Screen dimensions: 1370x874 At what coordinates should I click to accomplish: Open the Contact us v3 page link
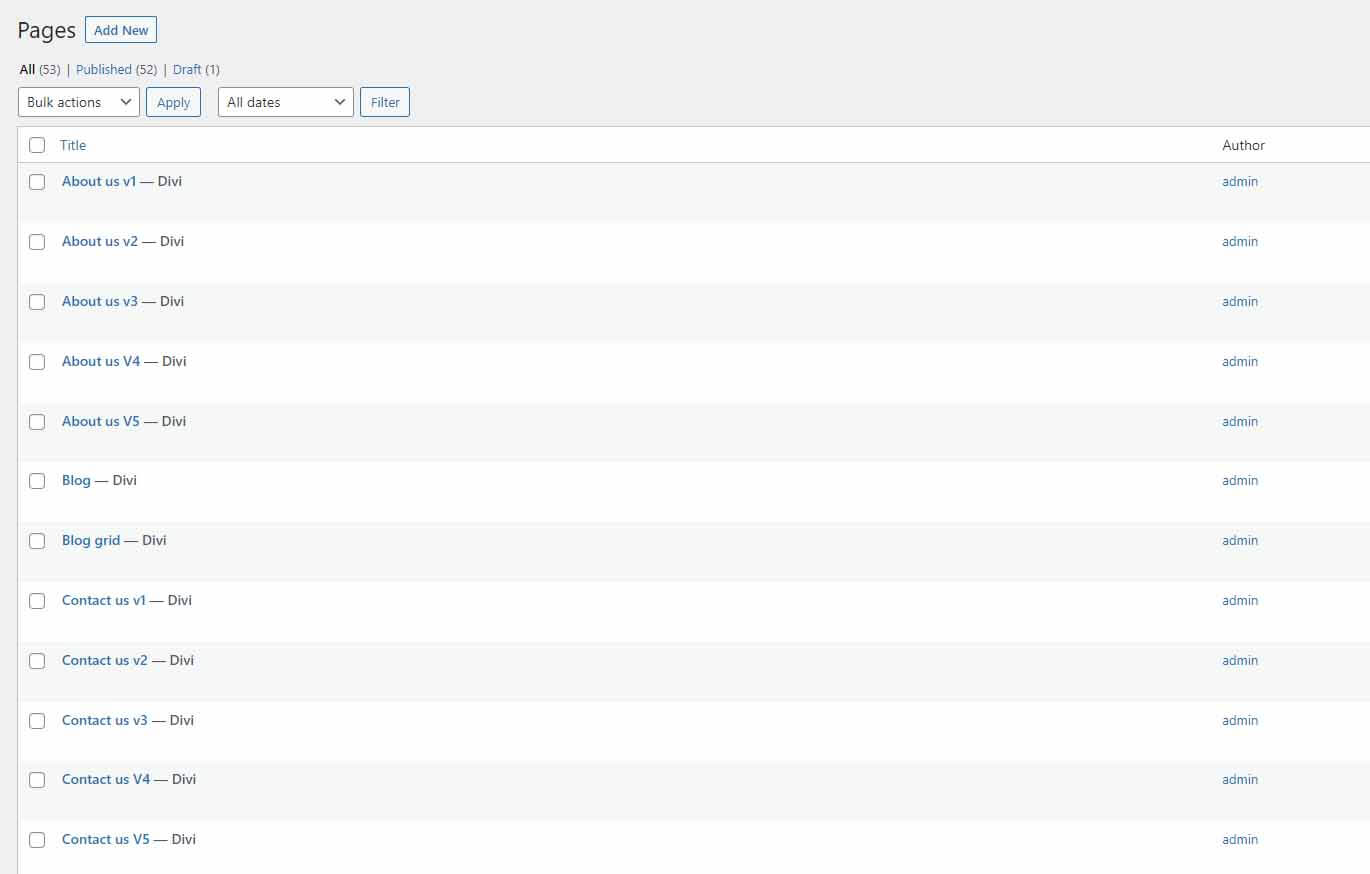[x=104, y=720]
